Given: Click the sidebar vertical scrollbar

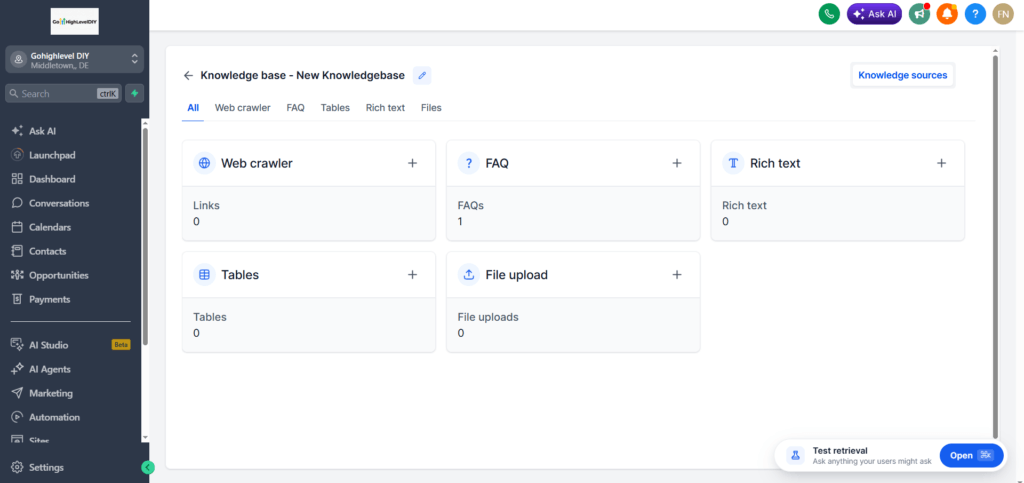Looking at the screenshot, I should 145,235.
